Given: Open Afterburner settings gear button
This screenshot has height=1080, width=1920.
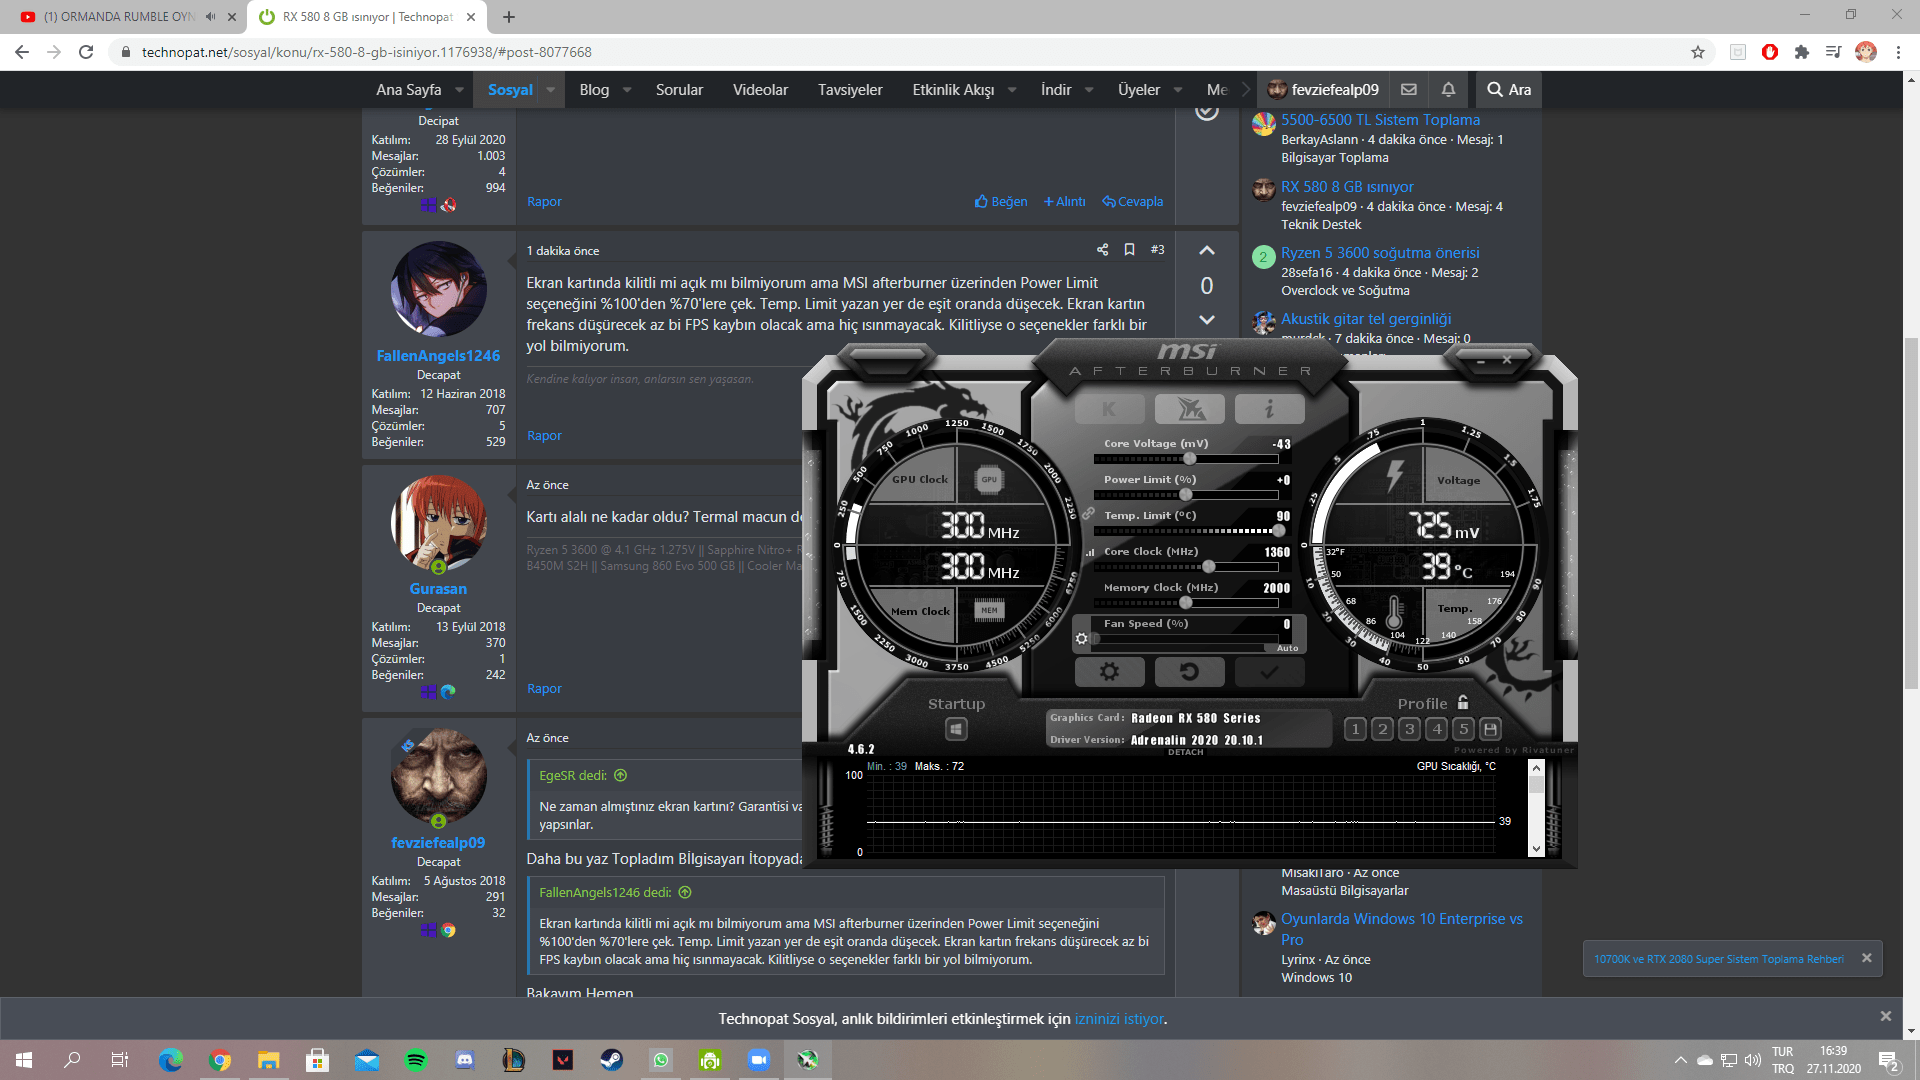Looking at the screenshot, I should pos(1109,672).
